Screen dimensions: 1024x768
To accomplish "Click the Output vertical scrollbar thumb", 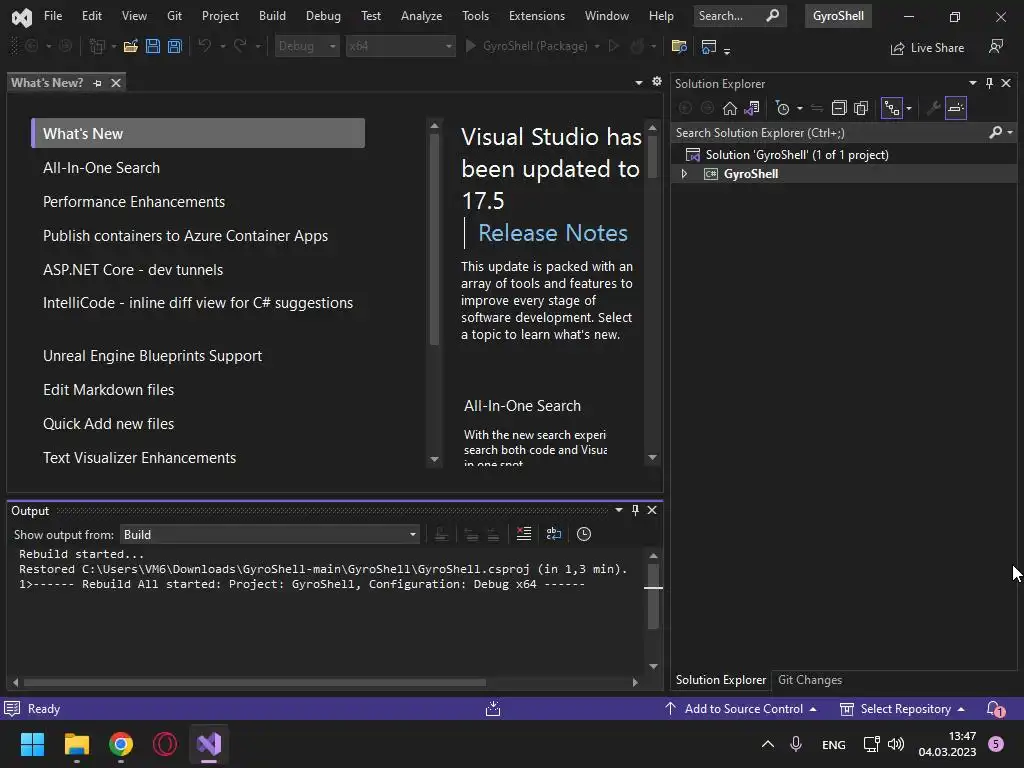I will [653, 596].
